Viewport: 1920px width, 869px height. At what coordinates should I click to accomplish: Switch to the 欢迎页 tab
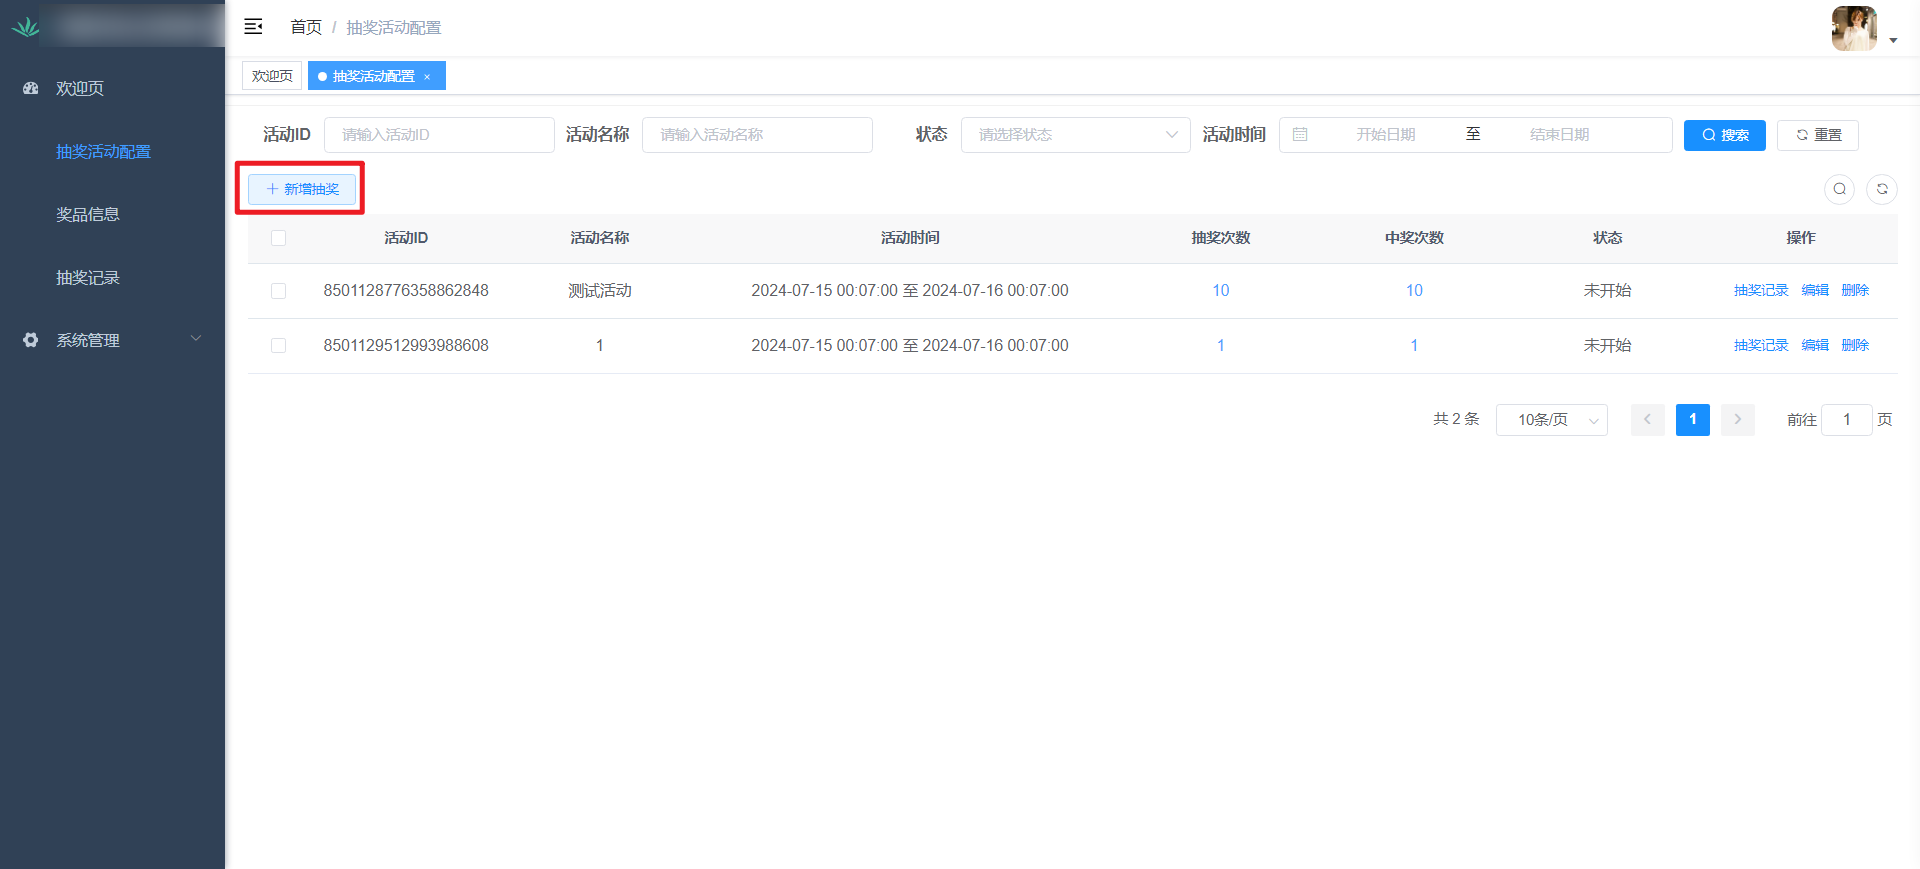[x=272, y=76]
